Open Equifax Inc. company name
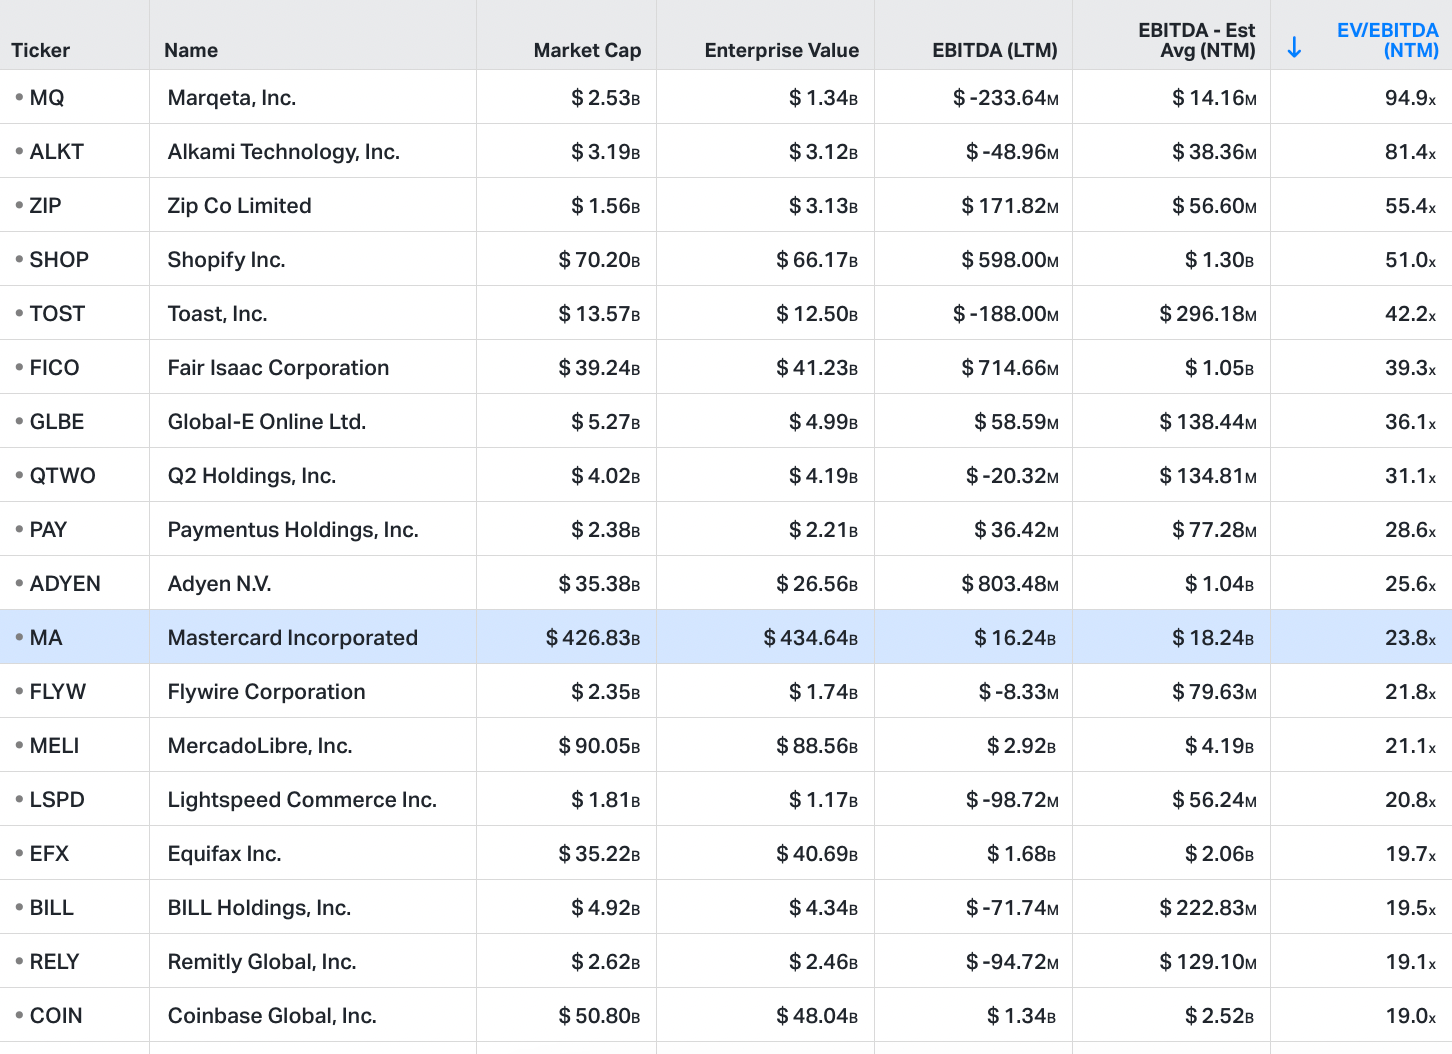Screen dimensions: 1452x1054 [x=224, y=854]
